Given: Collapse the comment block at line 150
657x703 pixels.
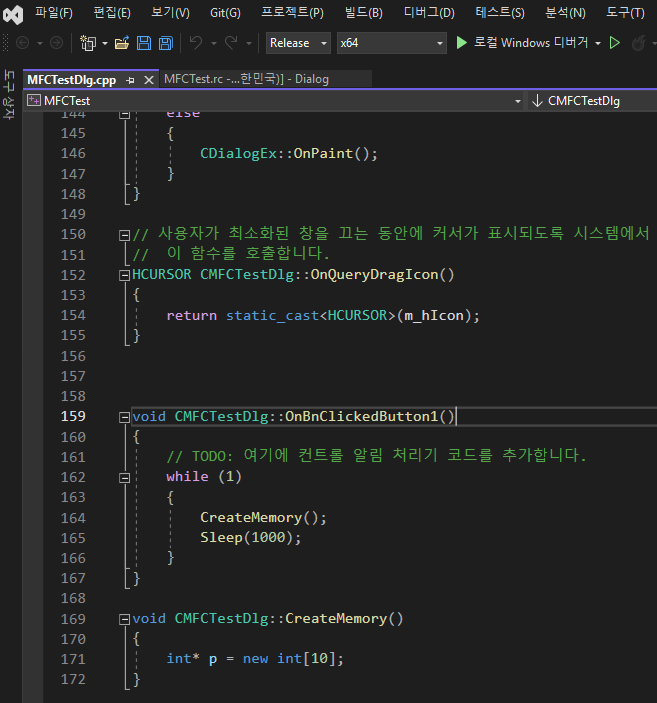Looking at the screenshot, I should click(x=124, y=235).
